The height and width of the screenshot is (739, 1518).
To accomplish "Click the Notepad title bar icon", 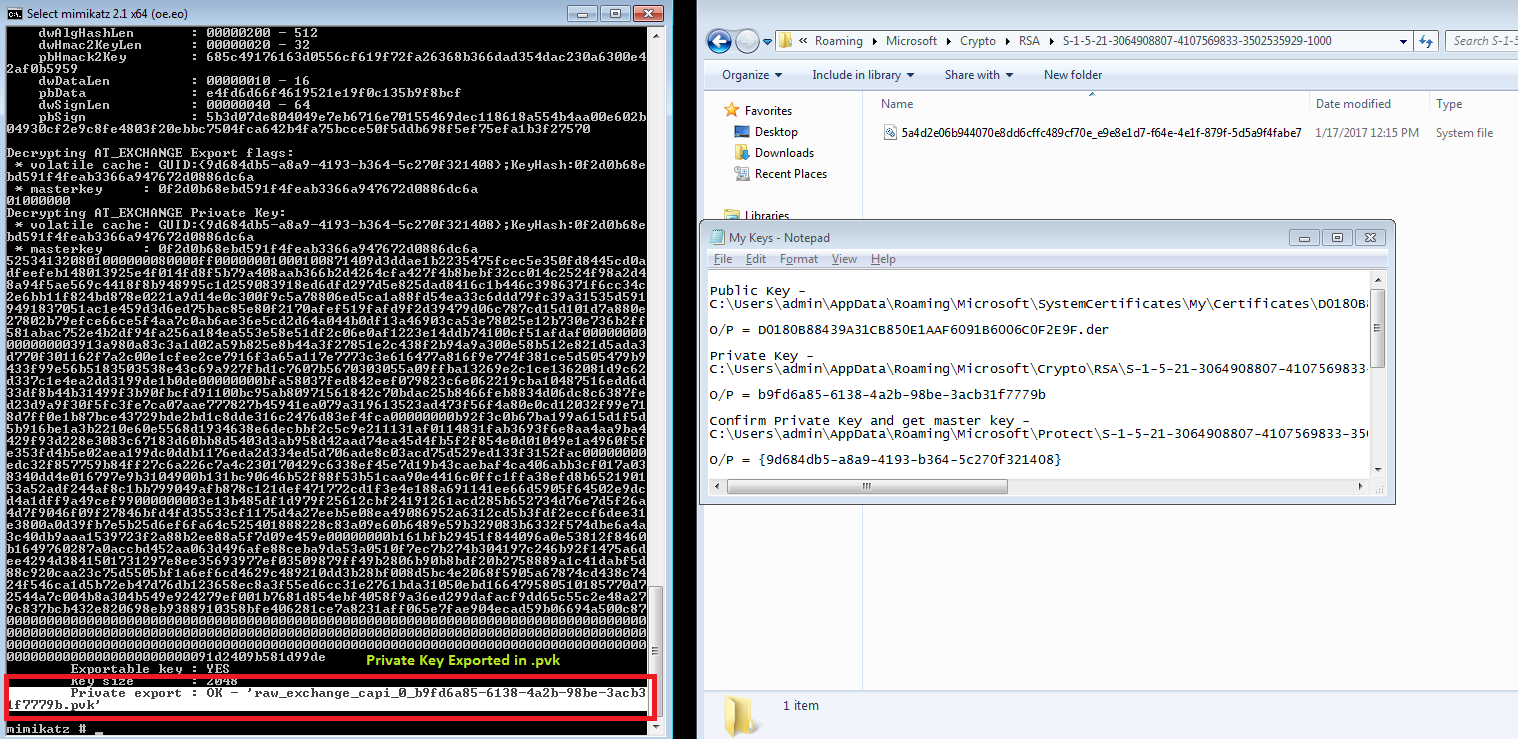I will coord(717,237).
